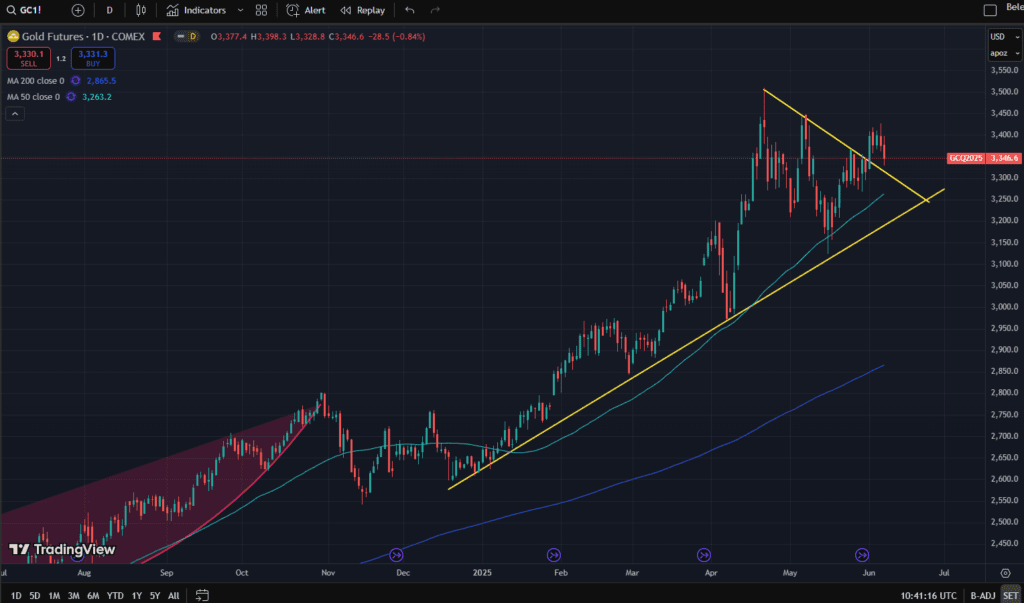Screen dimensions: 1024x603
Task: Open the D interval selector
Action: 109,10
